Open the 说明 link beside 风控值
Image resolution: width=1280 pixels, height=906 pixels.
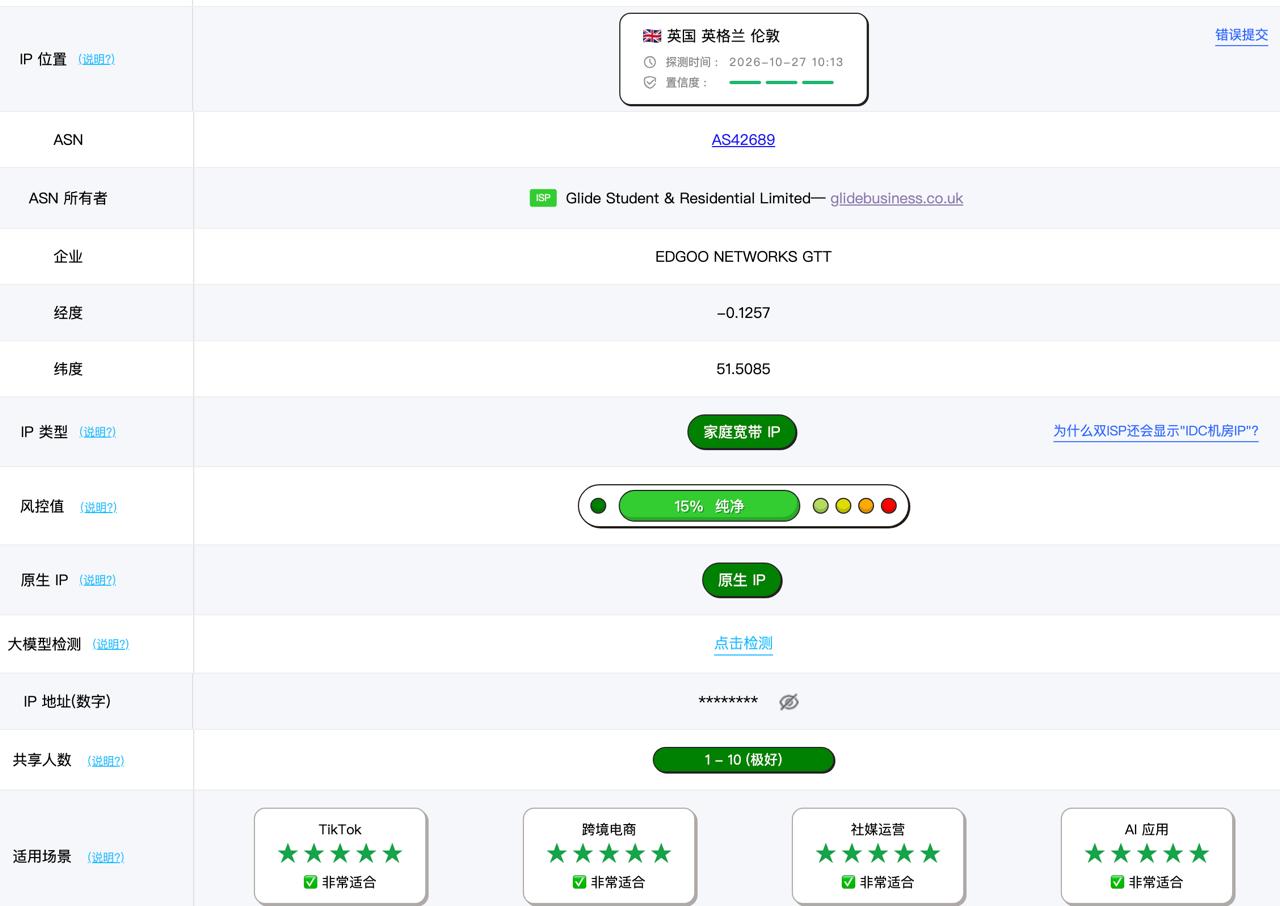(98, 507)
